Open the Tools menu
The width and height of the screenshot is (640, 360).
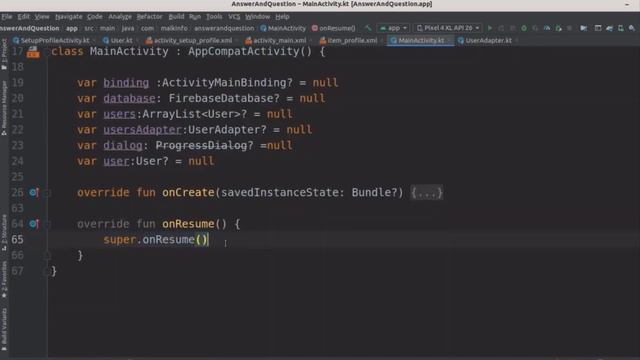tap(214, 17)
